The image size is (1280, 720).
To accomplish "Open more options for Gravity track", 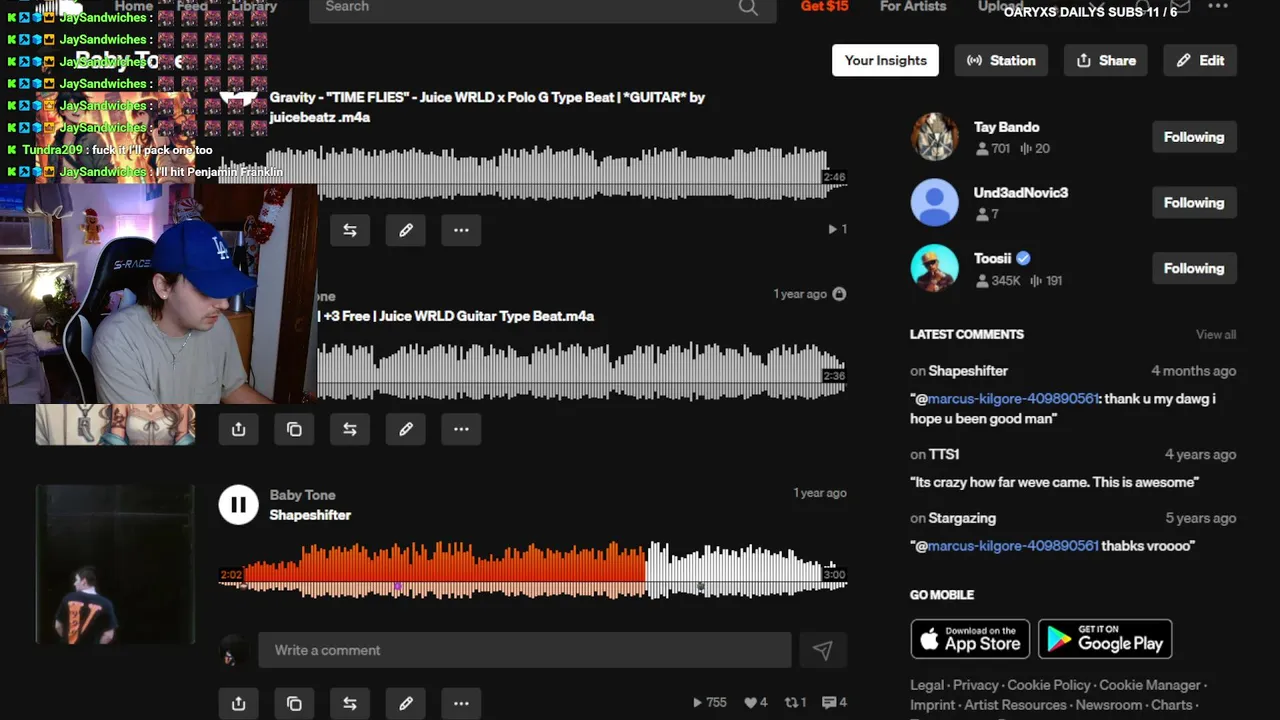I will [x=461, y=230].
